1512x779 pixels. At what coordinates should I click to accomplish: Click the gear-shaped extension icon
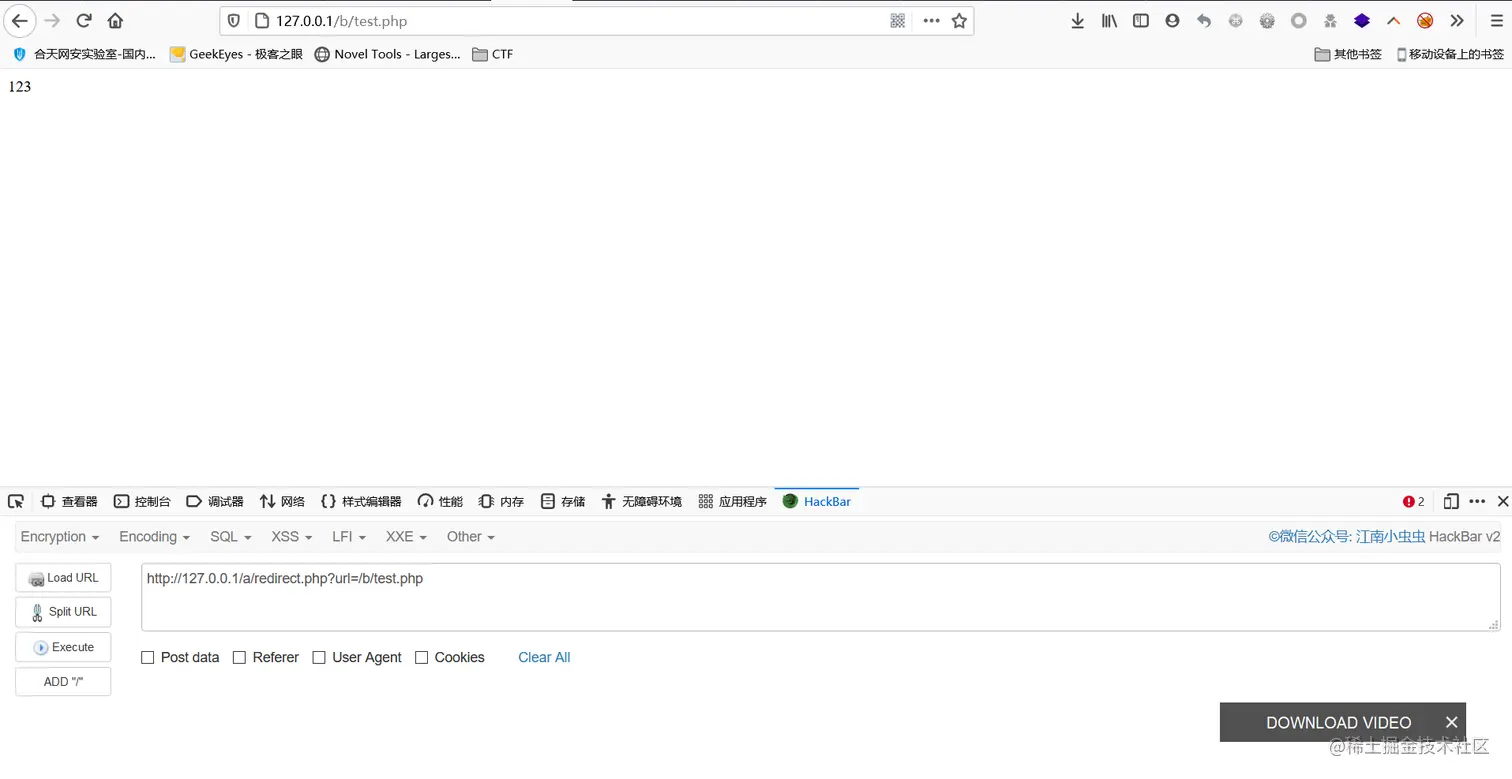click(1267, 20)
